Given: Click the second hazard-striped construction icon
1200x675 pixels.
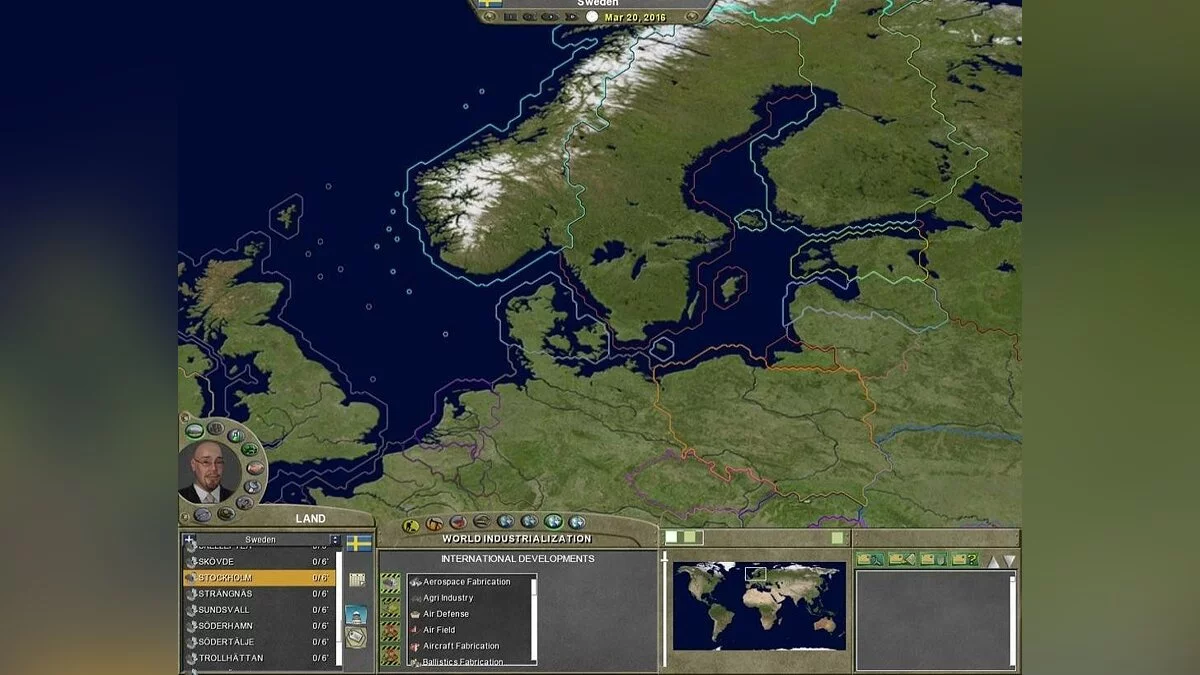Looking at the screenshot, I should [x=390, y=607].
